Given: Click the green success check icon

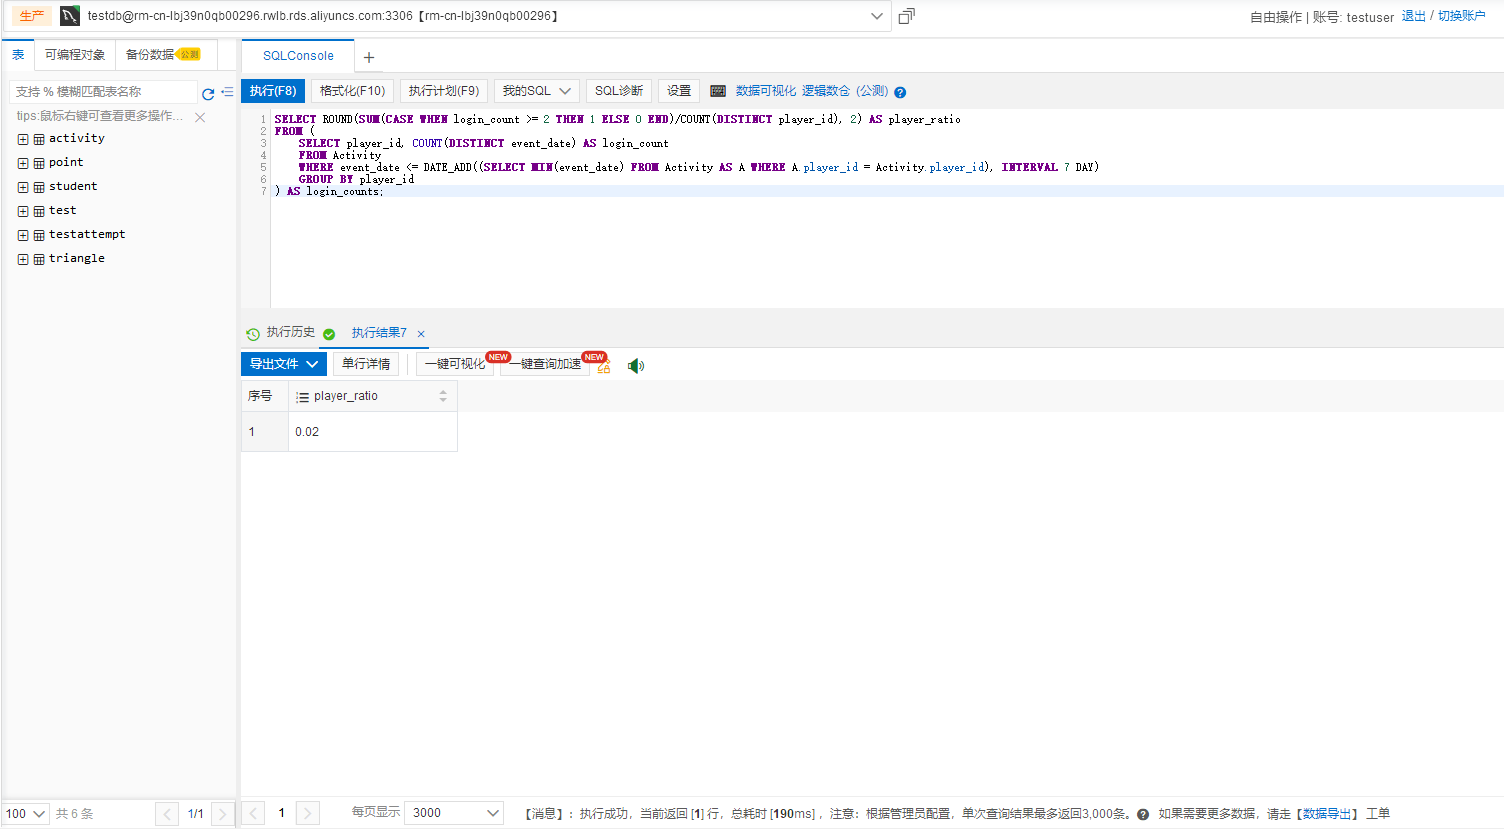Looking at the screenshot, I should [x=329, y=334].
